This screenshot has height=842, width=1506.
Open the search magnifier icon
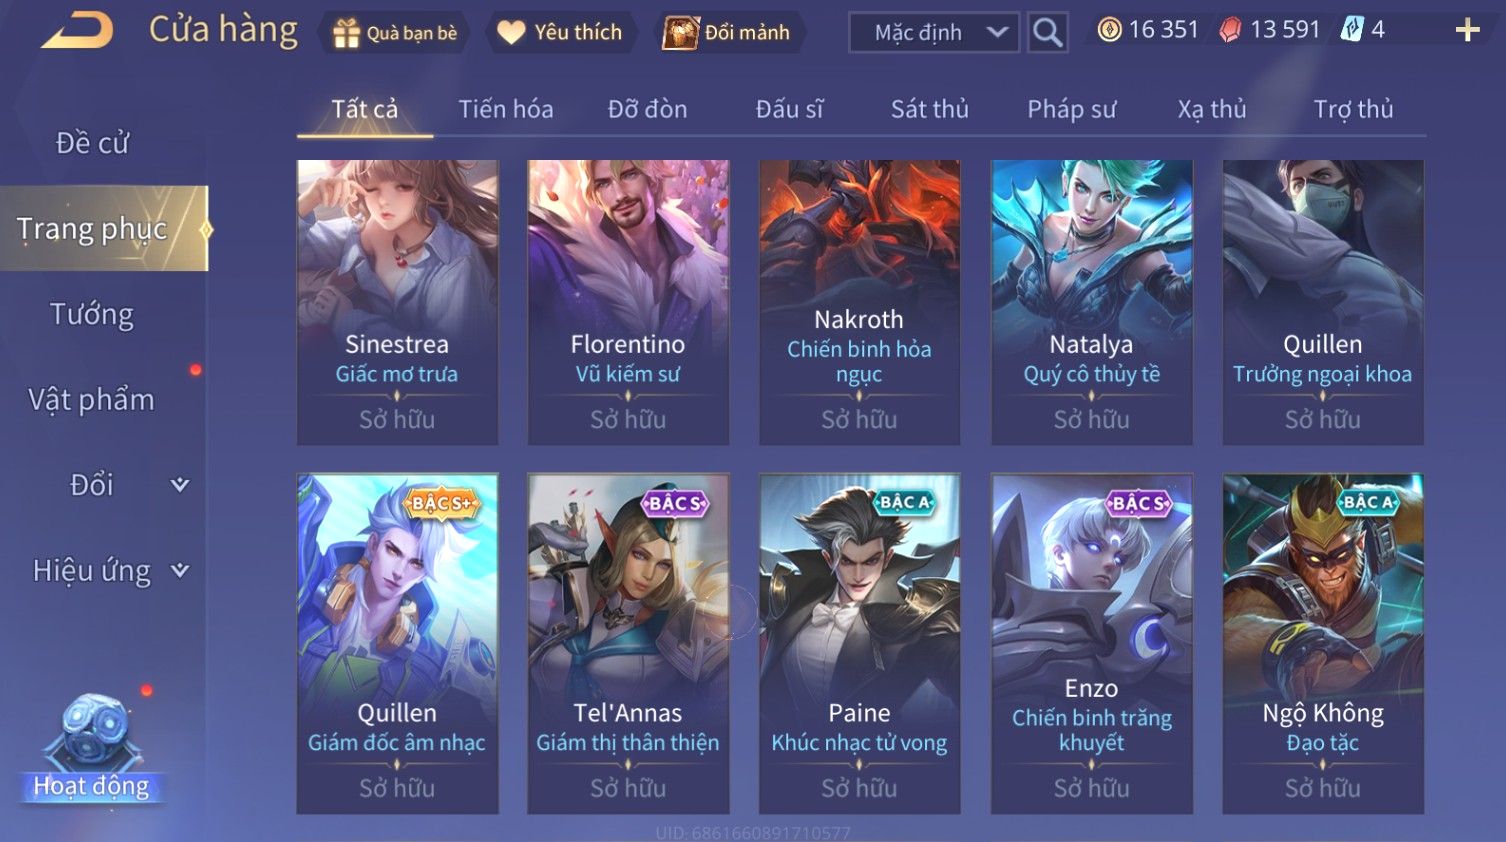point(1047,32)
